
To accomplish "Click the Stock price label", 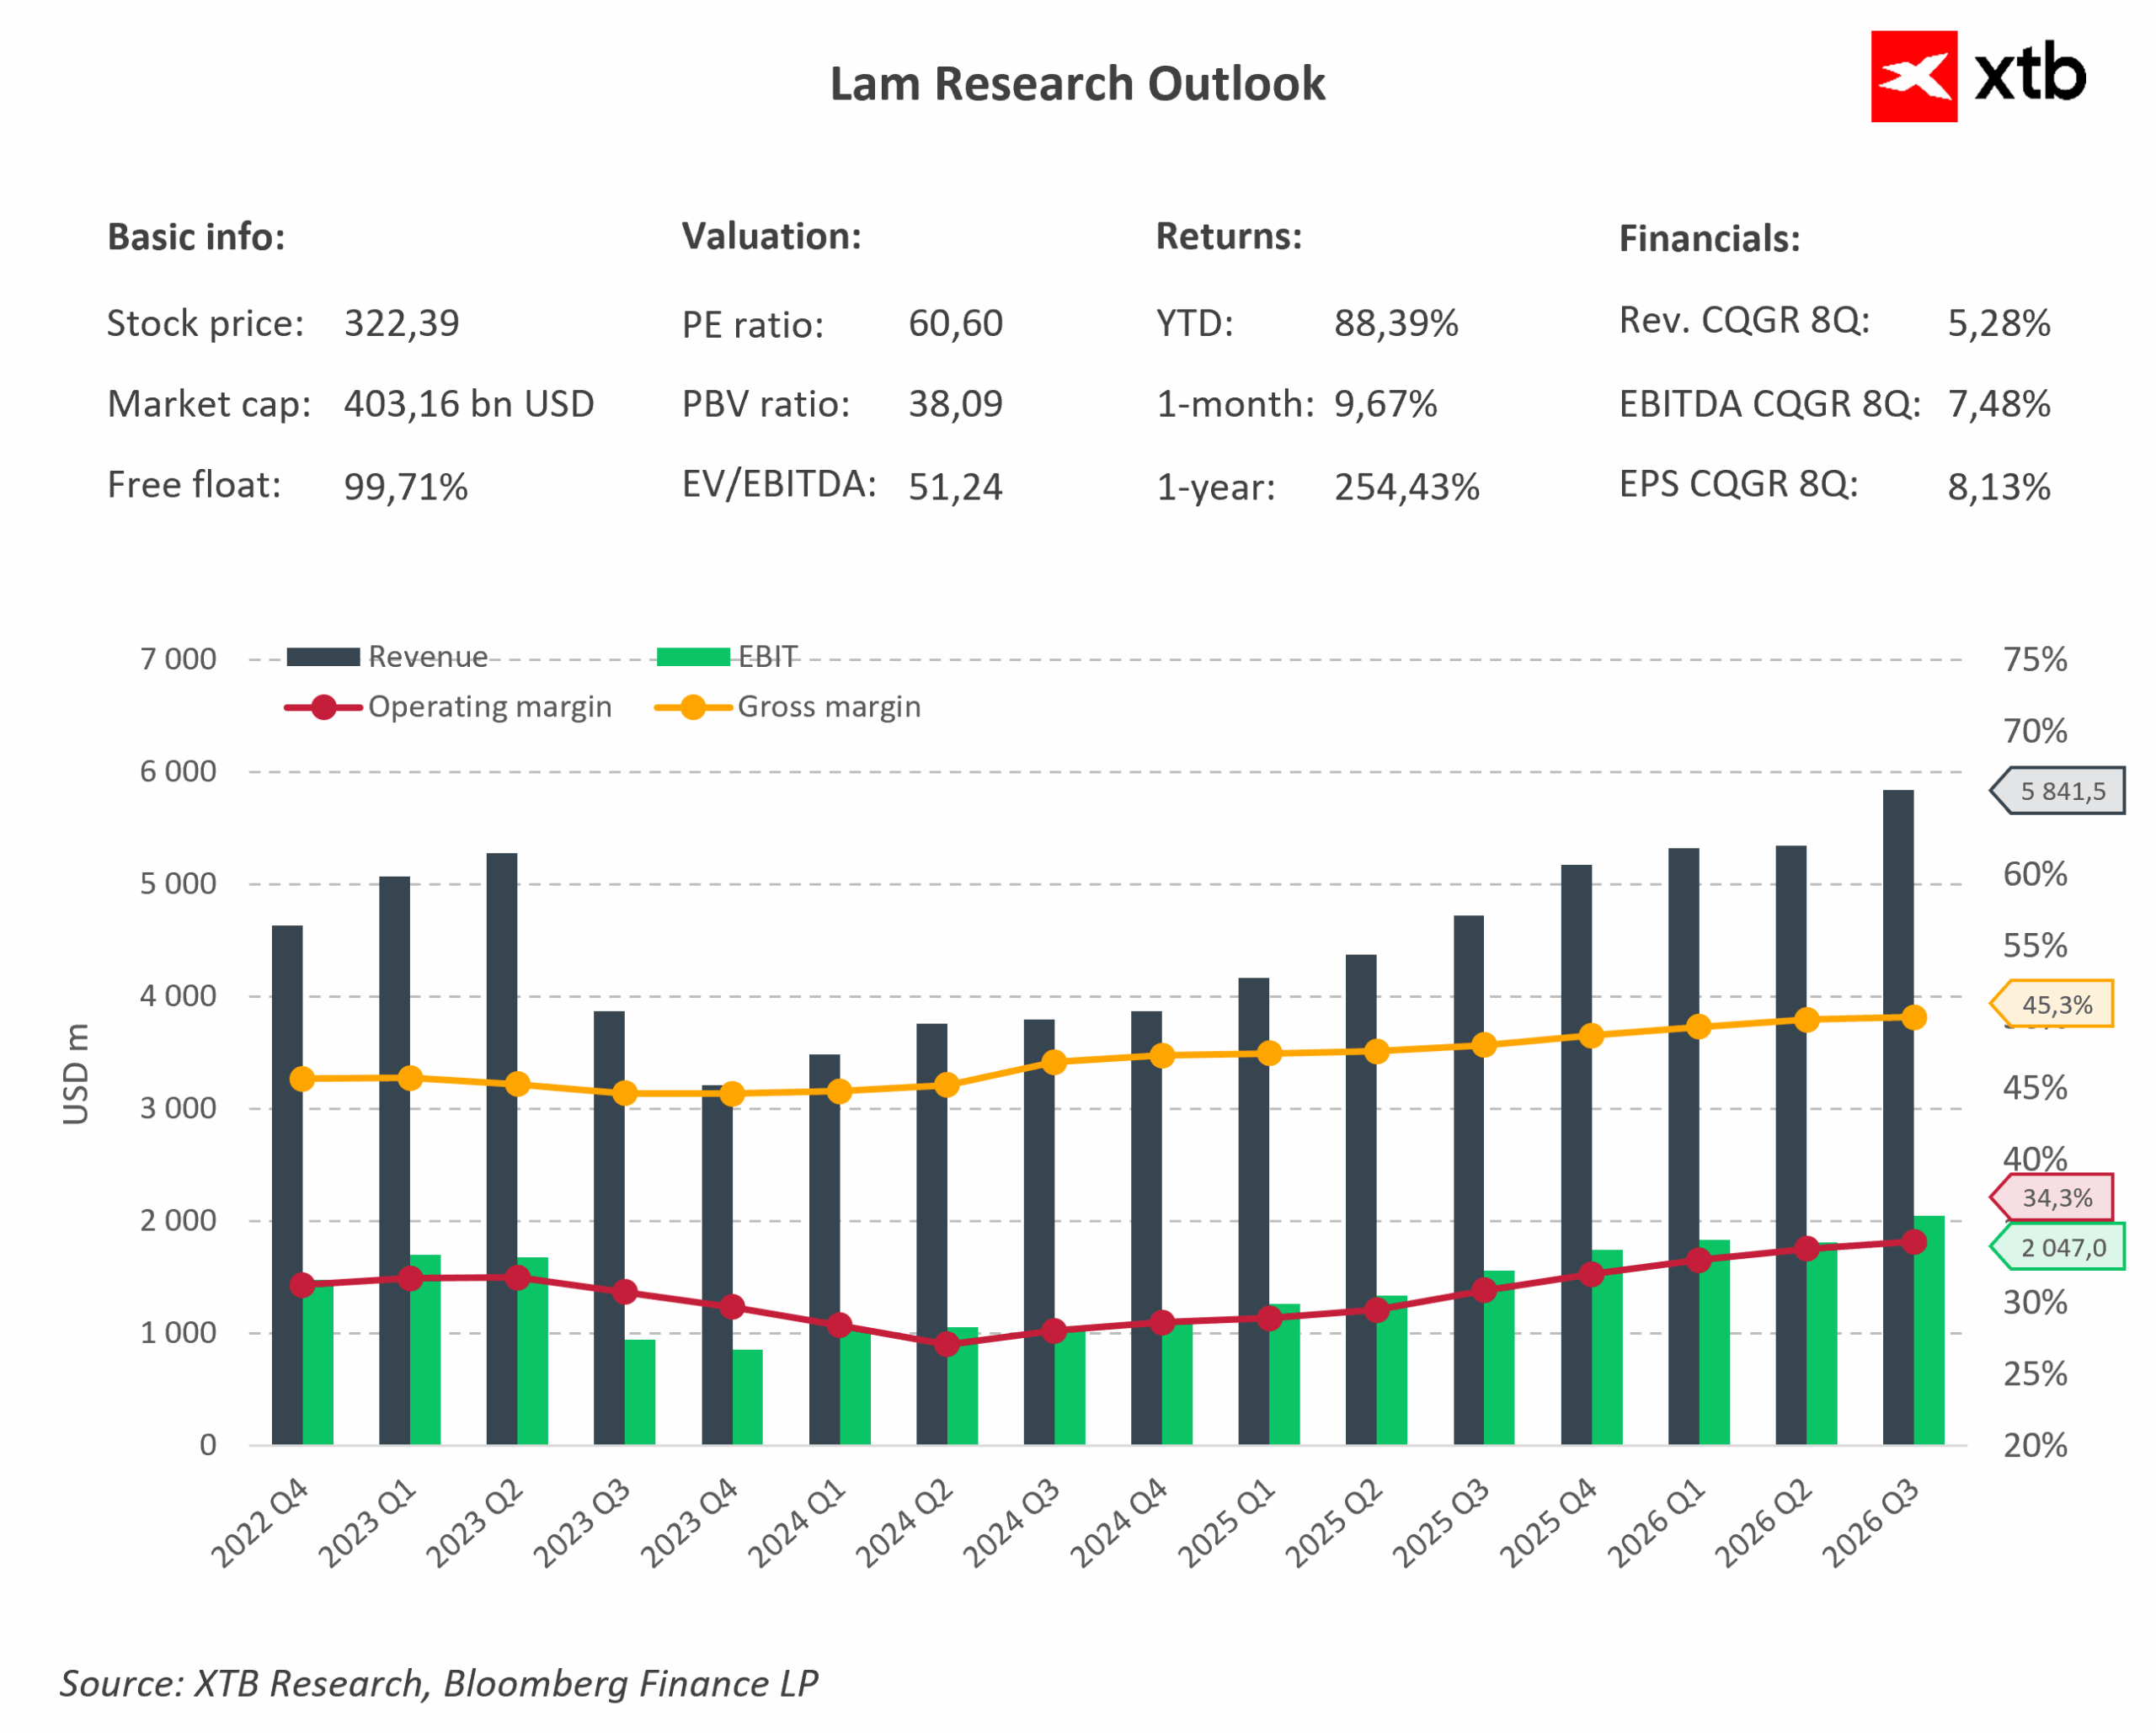I will click(205, 323).
